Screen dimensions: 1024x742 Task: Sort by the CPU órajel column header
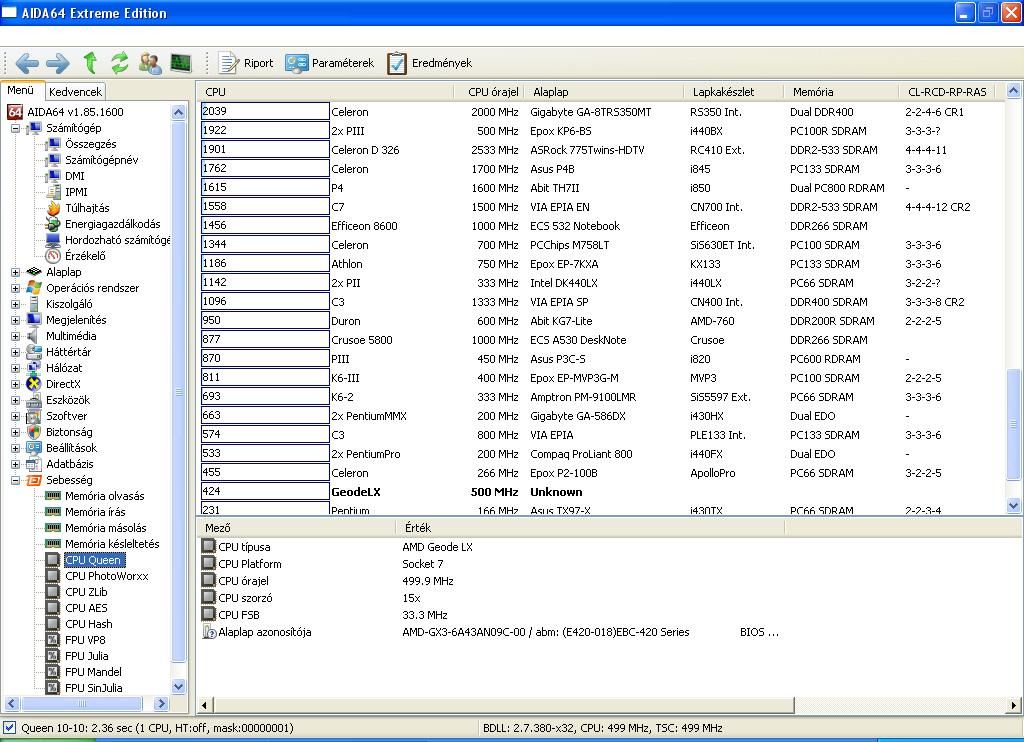492,92
